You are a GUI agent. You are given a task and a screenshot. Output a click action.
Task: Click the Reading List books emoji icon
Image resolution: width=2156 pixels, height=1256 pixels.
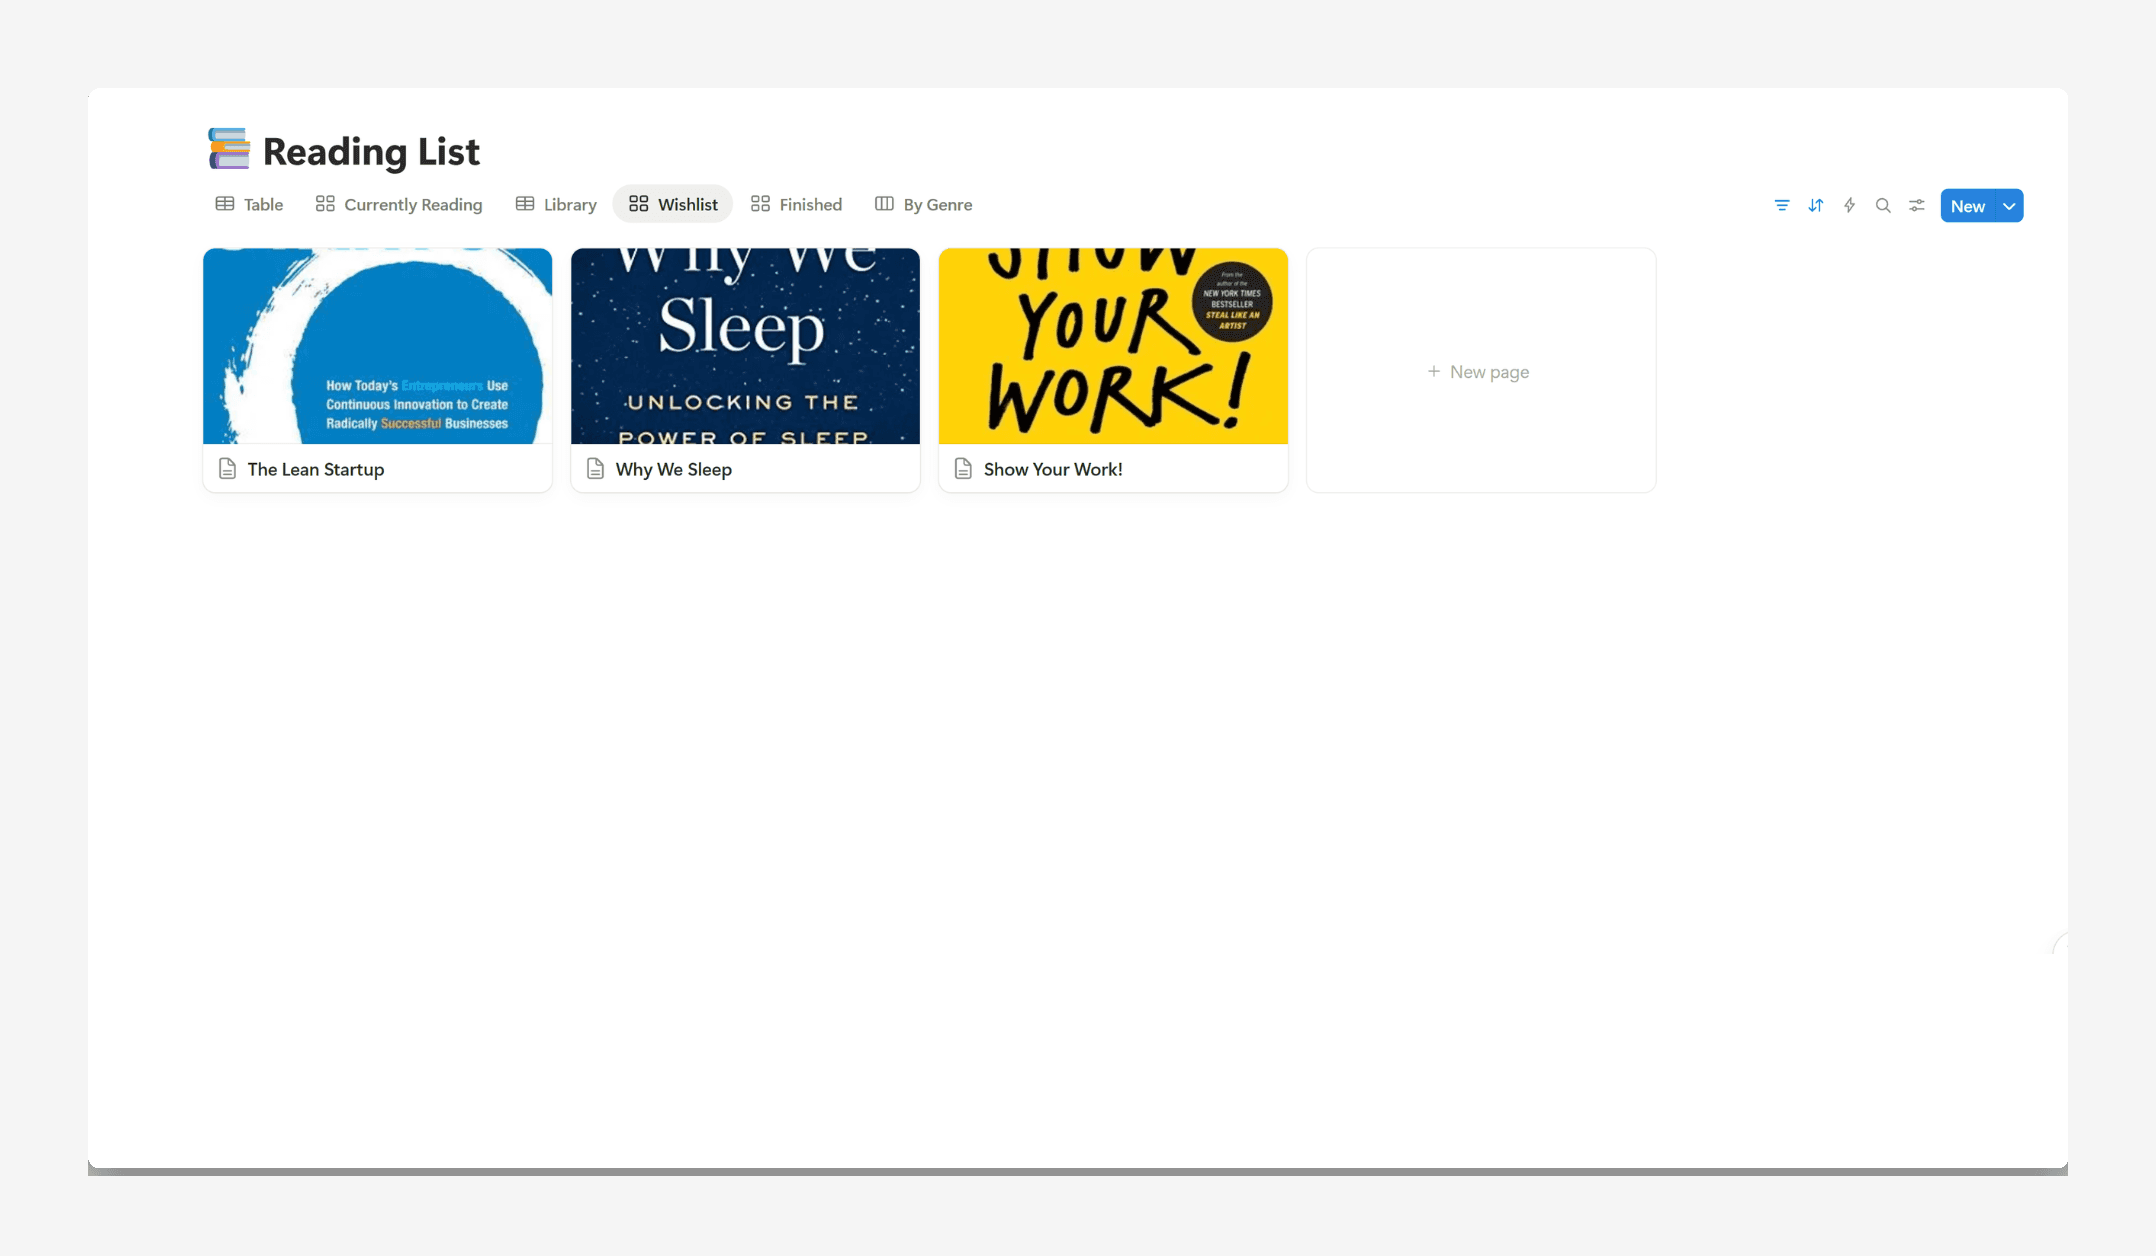(227, 148)
